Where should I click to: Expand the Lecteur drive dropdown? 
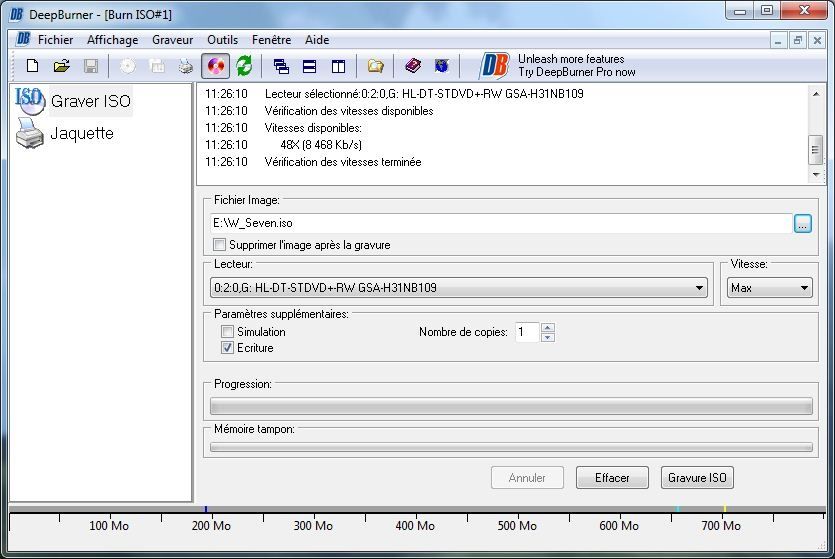pyautogui.click(x=699, y=288)
